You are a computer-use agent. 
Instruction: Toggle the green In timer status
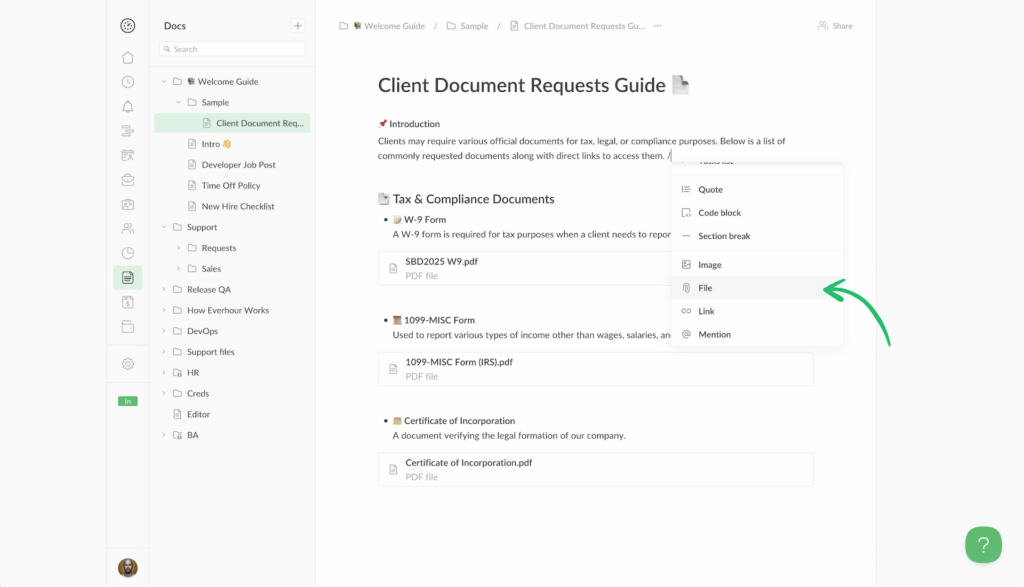pos(127,400)
